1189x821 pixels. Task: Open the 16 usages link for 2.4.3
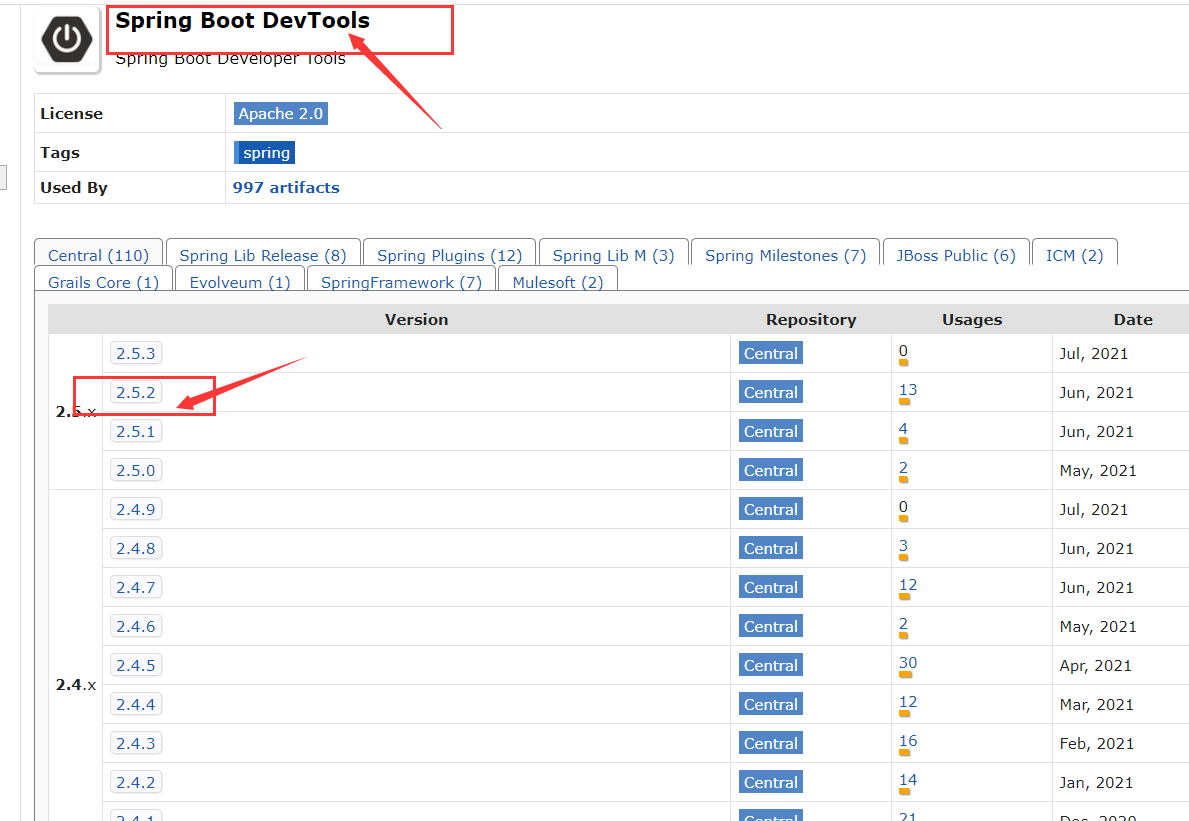(x=908, y=741)
